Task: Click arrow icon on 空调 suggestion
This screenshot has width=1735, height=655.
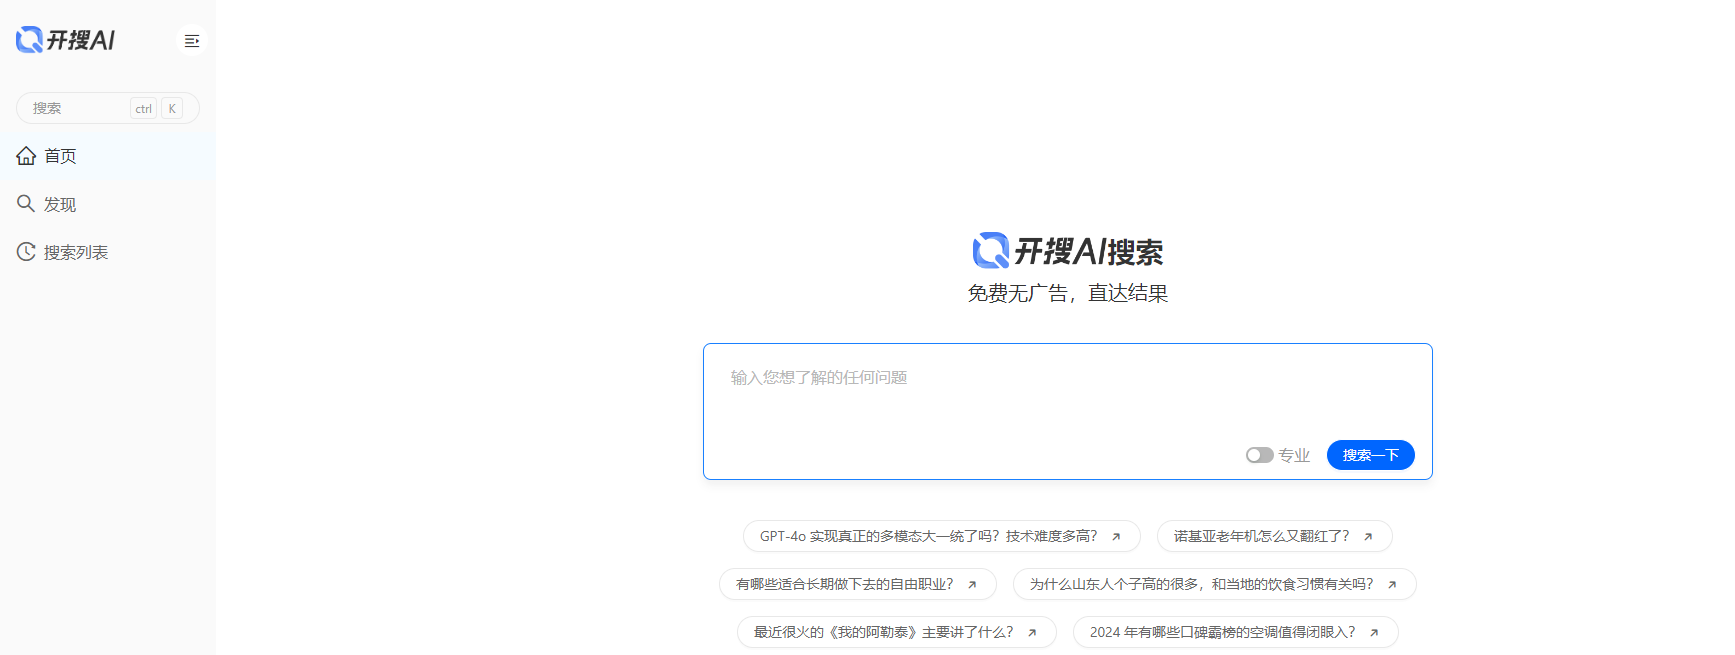Action: [1374, 633]
